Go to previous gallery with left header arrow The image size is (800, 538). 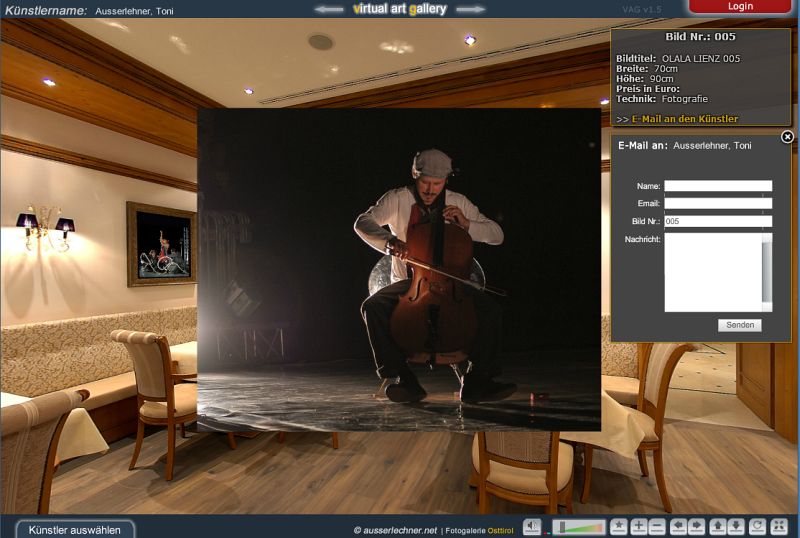point(329,9)
